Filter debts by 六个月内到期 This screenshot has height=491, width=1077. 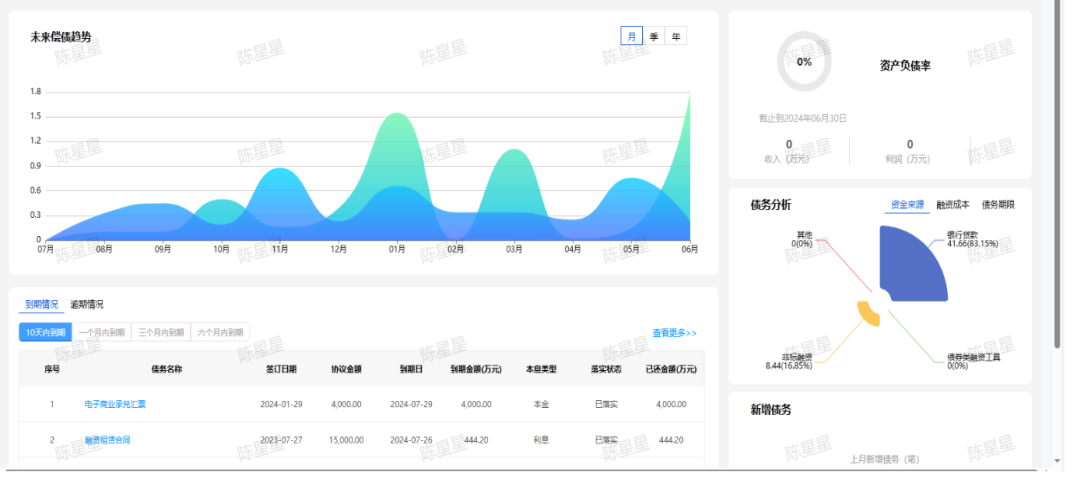click(220, 333)
